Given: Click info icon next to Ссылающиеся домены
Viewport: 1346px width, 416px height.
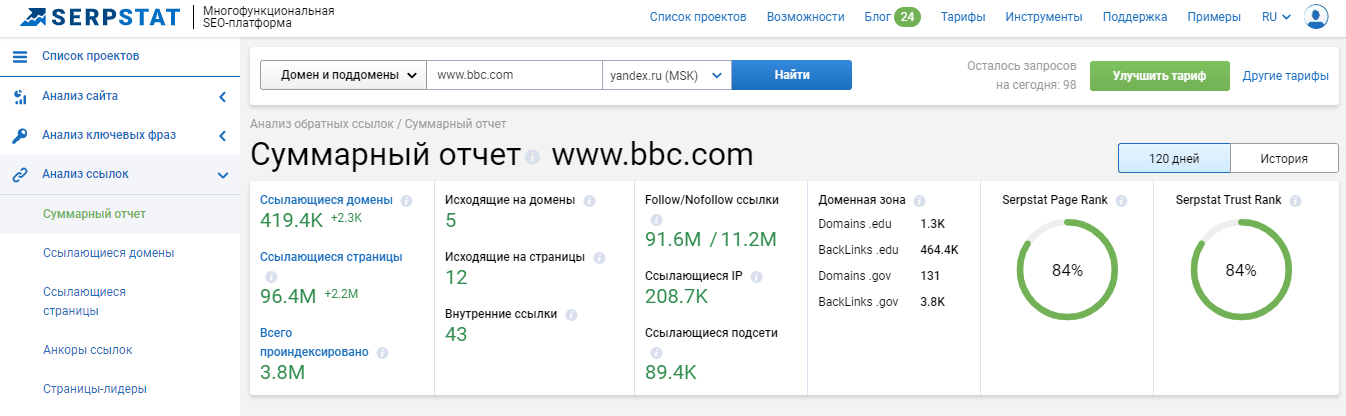Looking at the screenshot, I should 406,200.
